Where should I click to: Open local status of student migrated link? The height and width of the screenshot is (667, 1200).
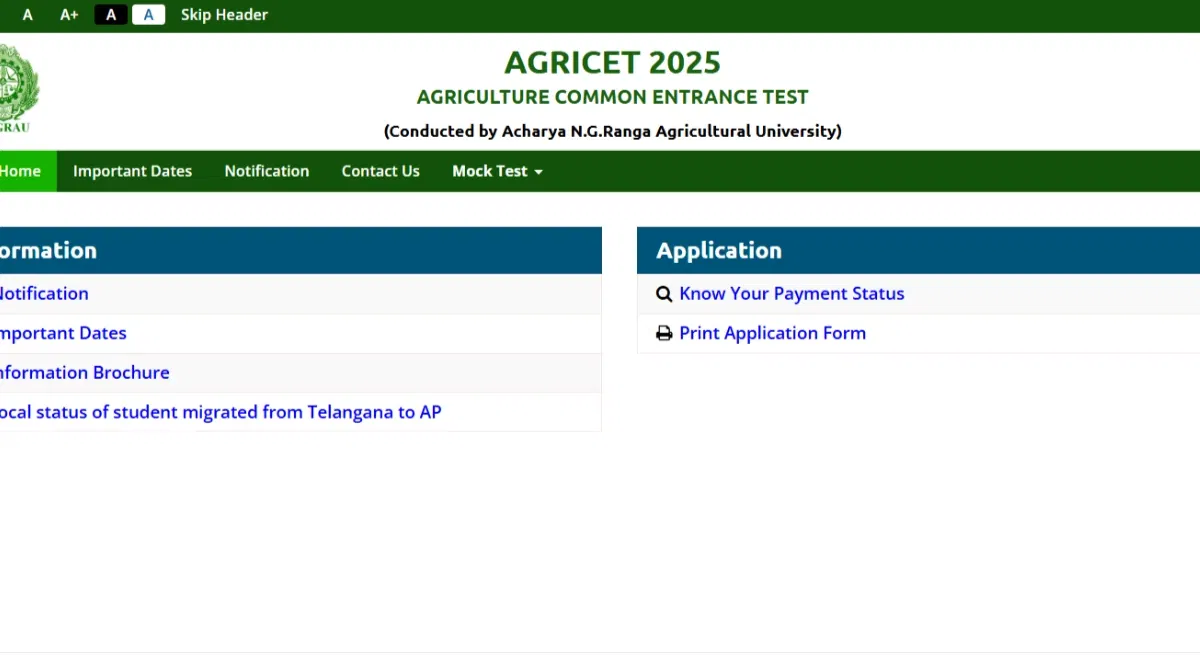tap(220, 412)
